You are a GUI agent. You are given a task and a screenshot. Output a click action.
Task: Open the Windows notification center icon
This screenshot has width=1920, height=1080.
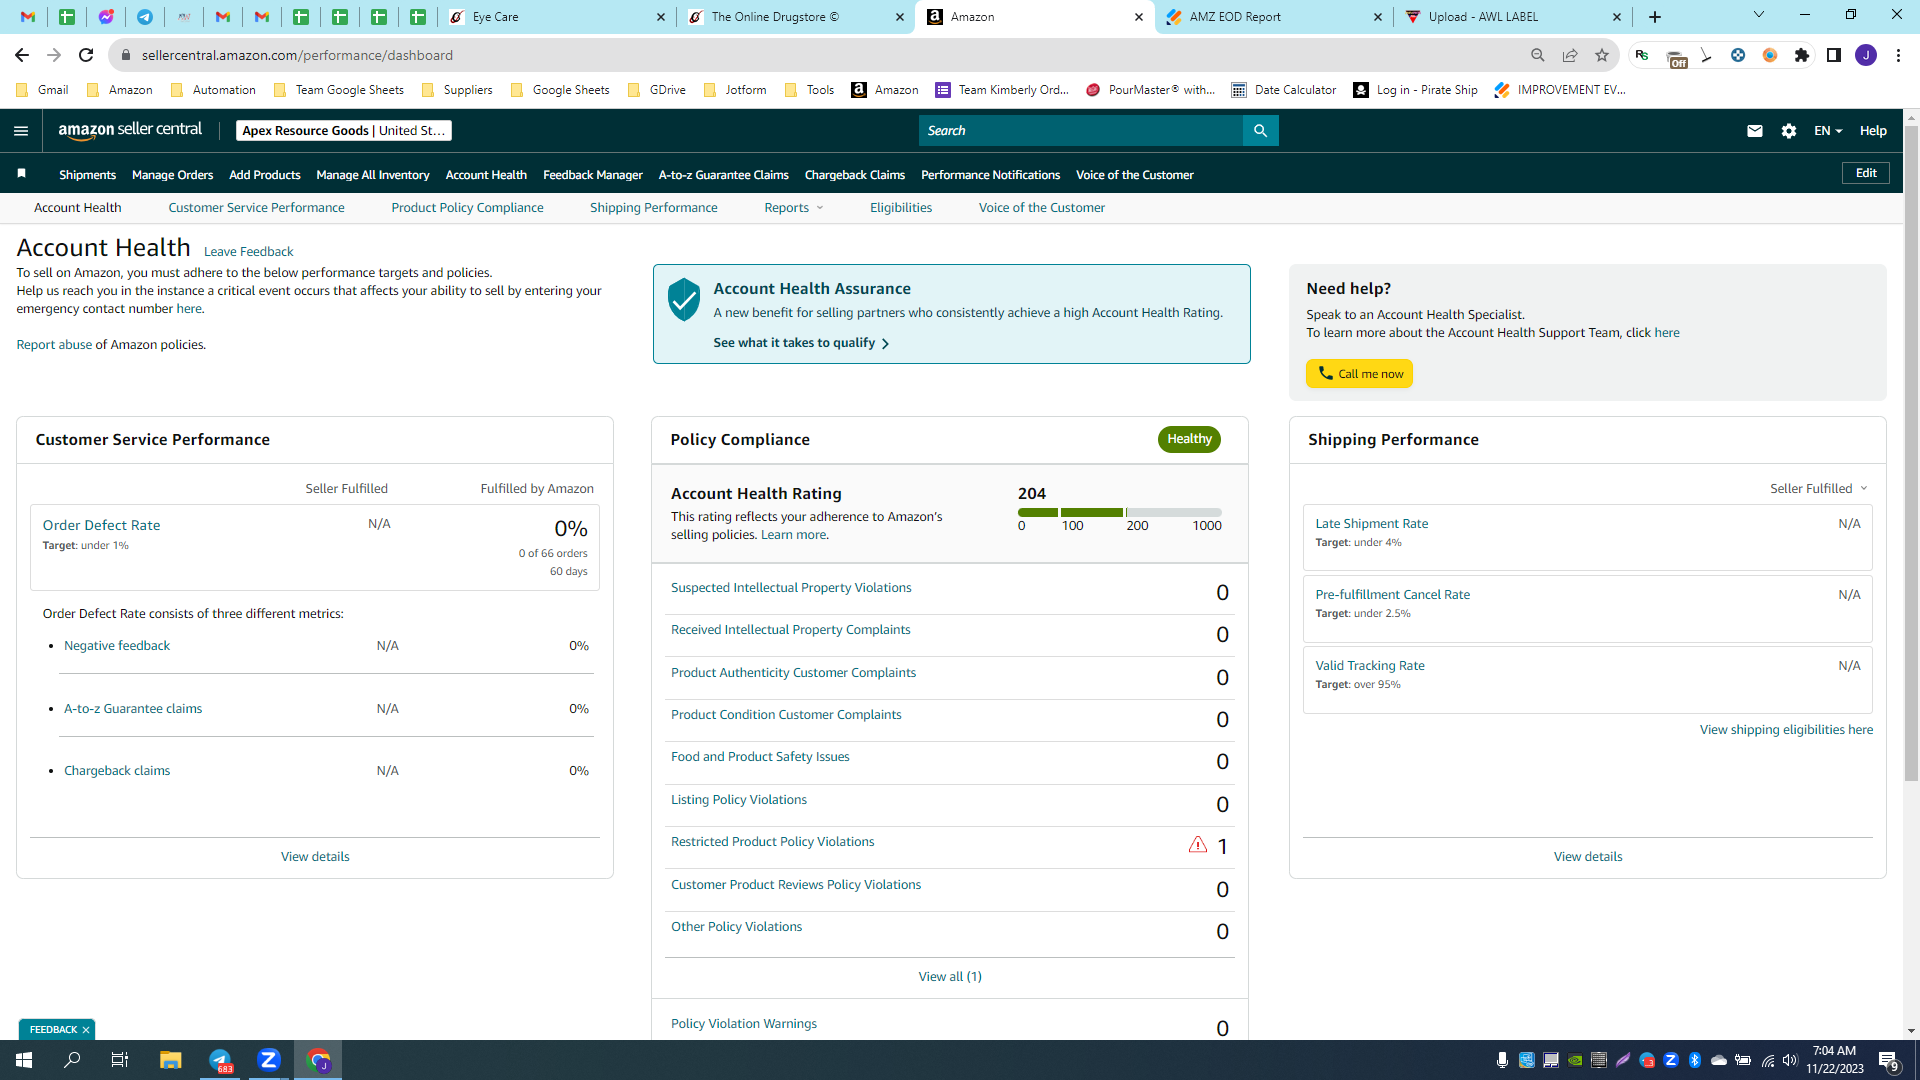click(1889, 1060)
